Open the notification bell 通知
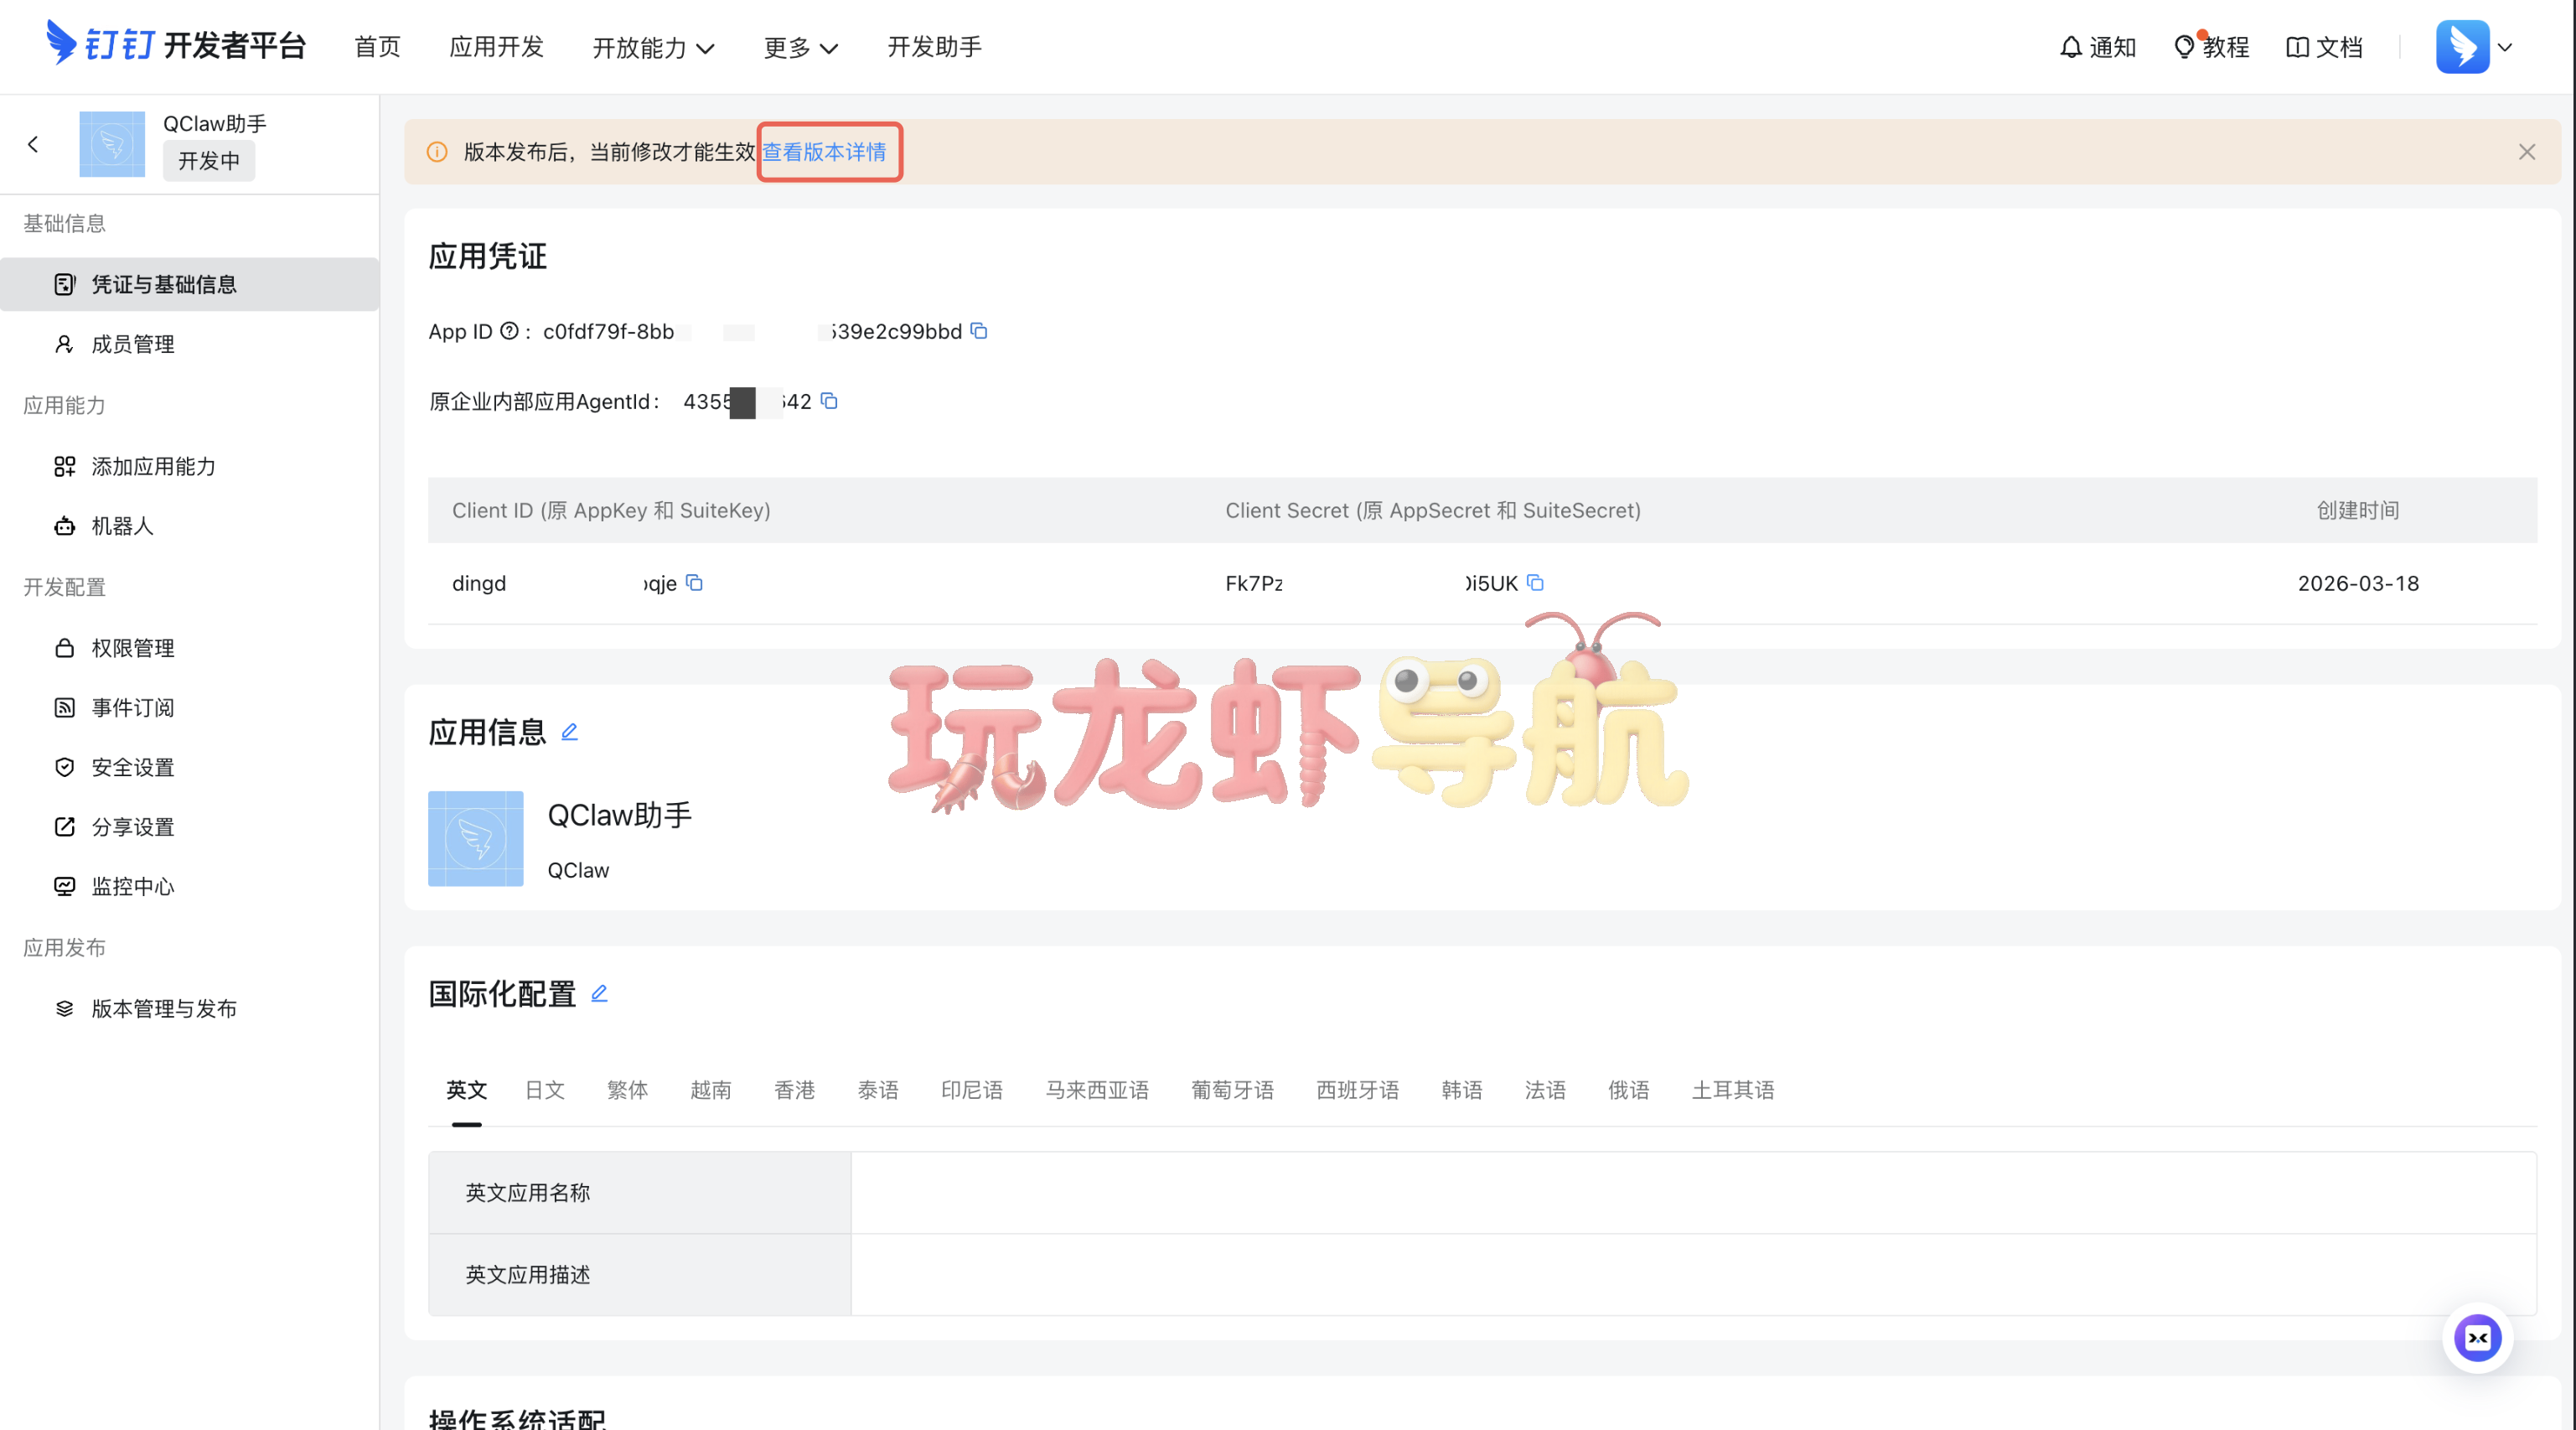2576x1430 pixels. [2097, 47]
